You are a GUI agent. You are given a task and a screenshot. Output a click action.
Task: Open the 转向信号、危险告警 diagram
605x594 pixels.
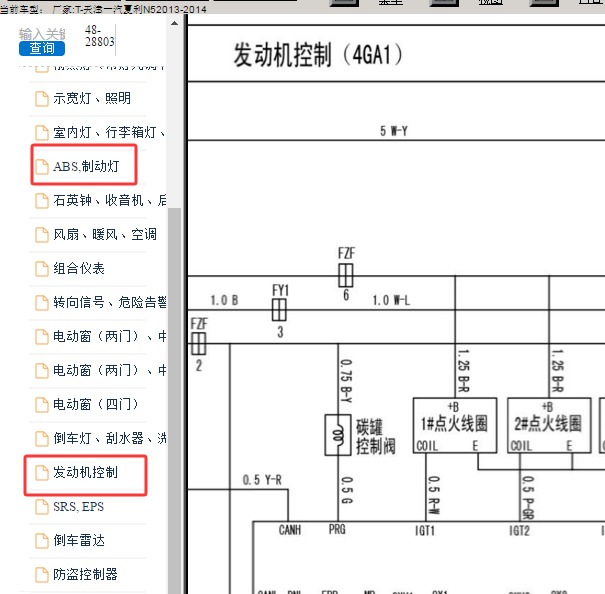[110, 302]
